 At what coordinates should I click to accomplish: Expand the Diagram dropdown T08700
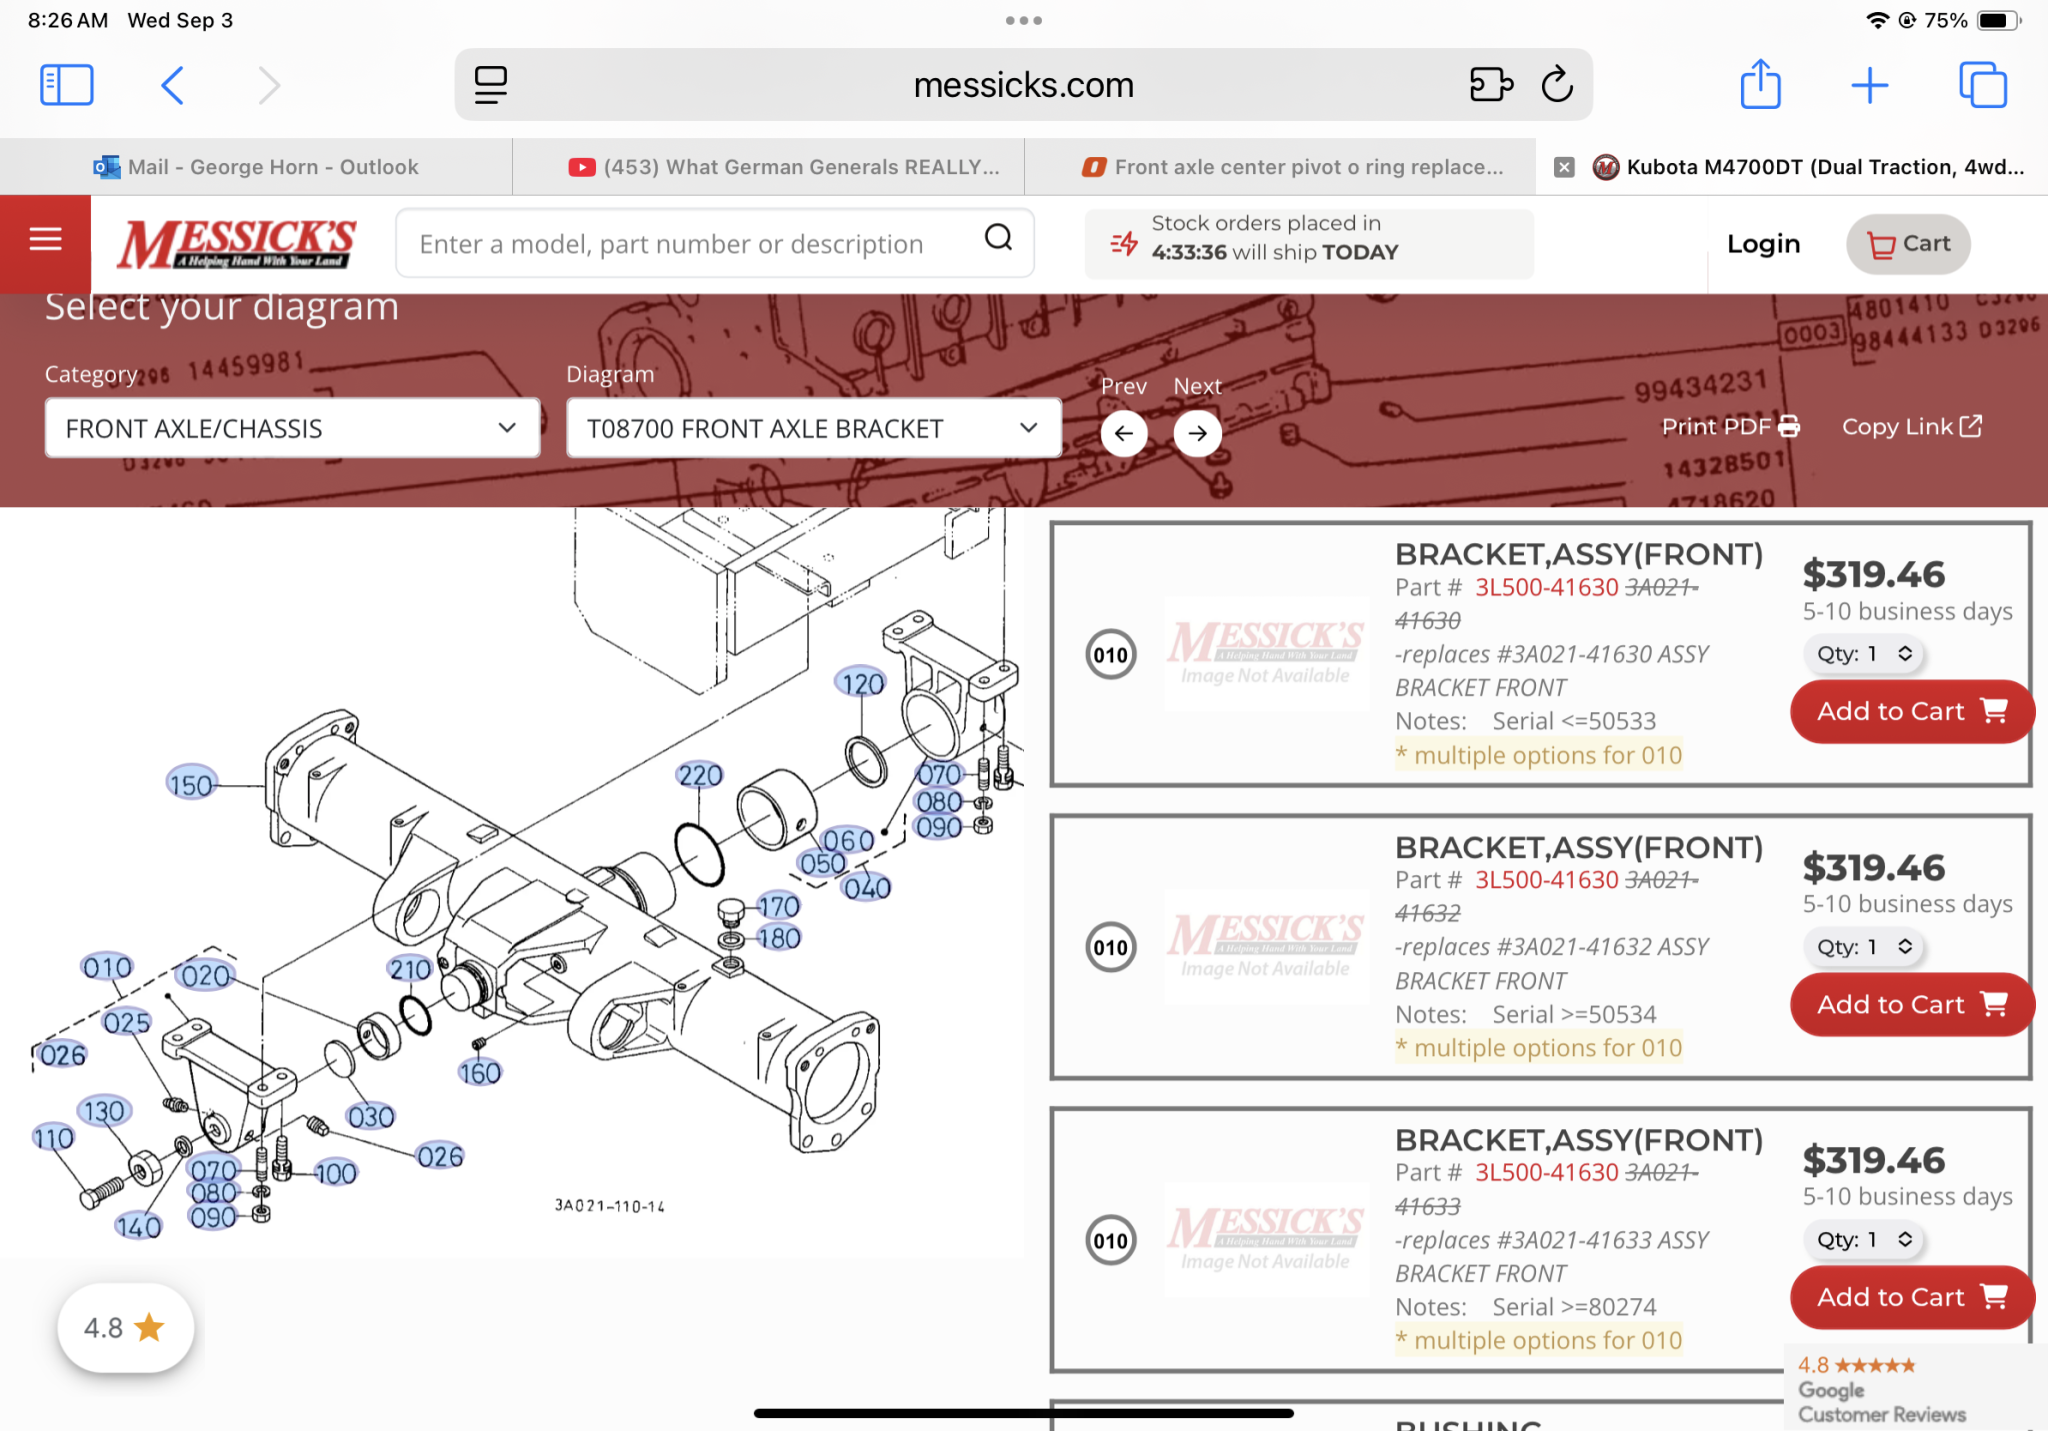click(813, 429)
